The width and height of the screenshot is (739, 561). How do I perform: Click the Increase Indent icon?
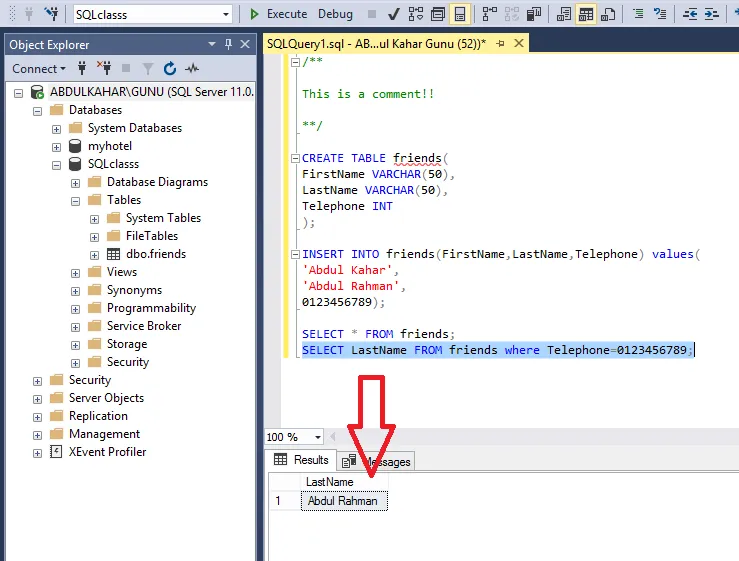pyautogui.click(x=712, y=14)
